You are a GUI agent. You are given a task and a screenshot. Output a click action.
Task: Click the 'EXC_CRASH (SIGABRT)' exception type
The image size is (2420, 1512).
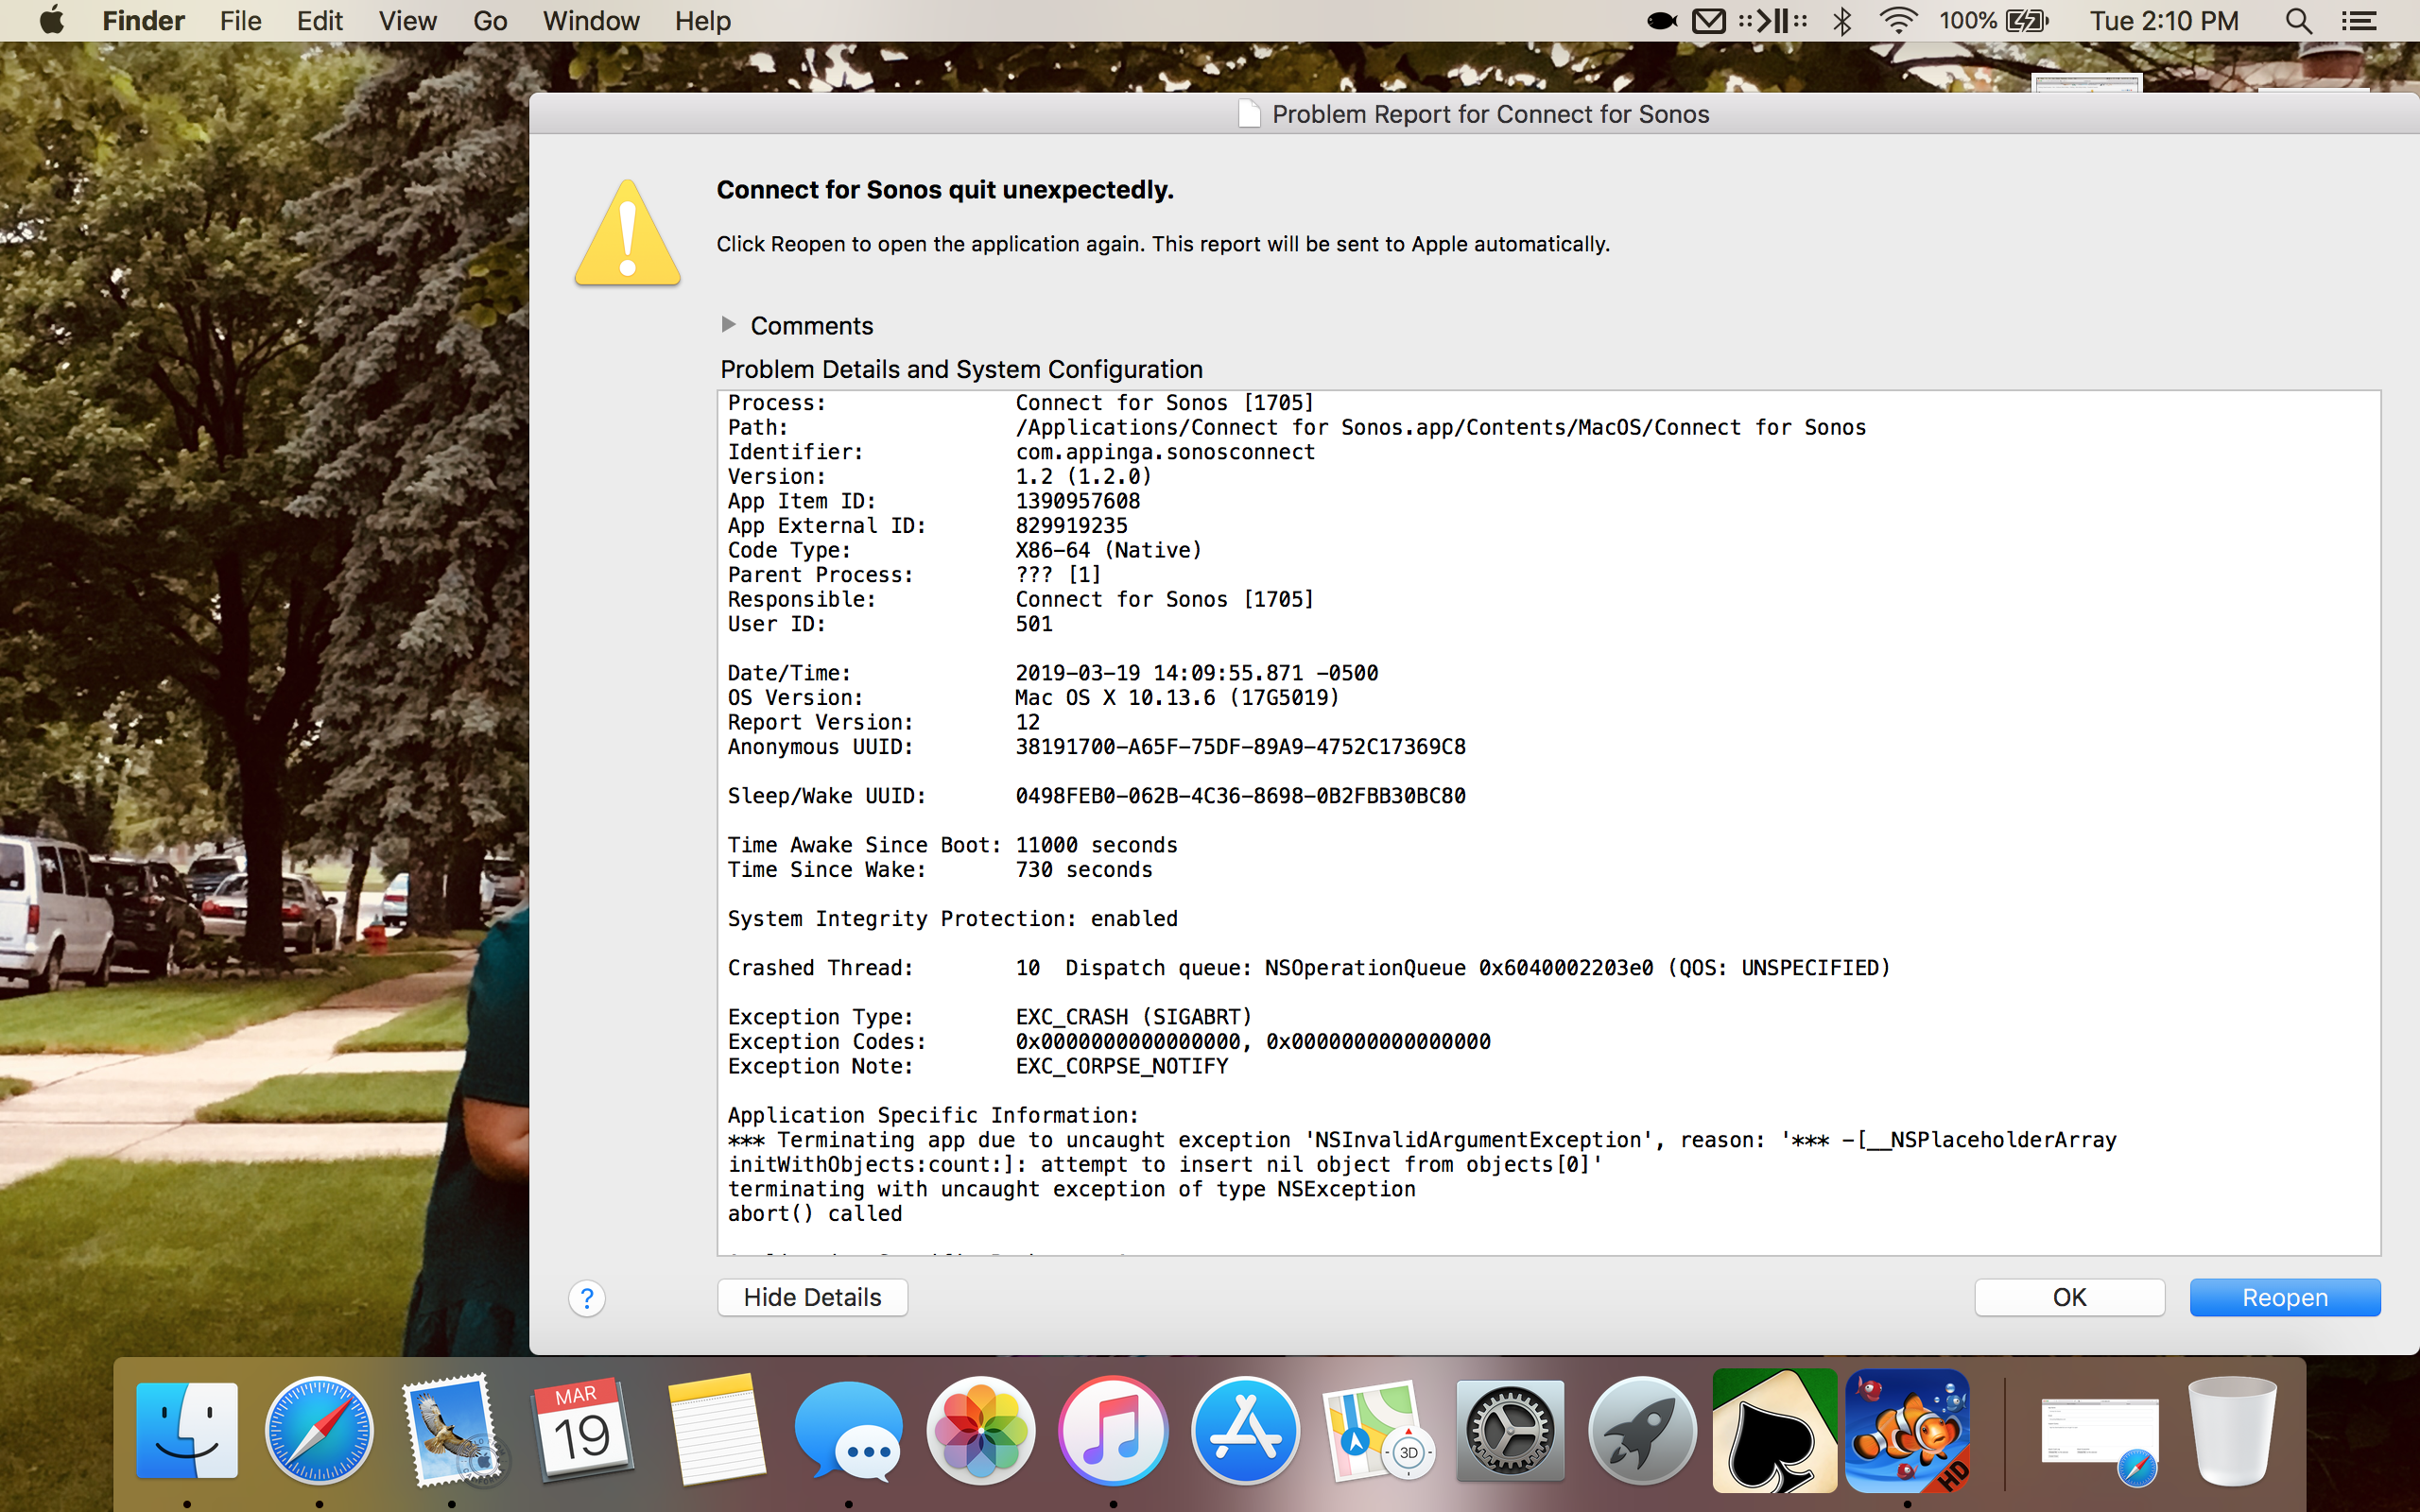1134,1017
